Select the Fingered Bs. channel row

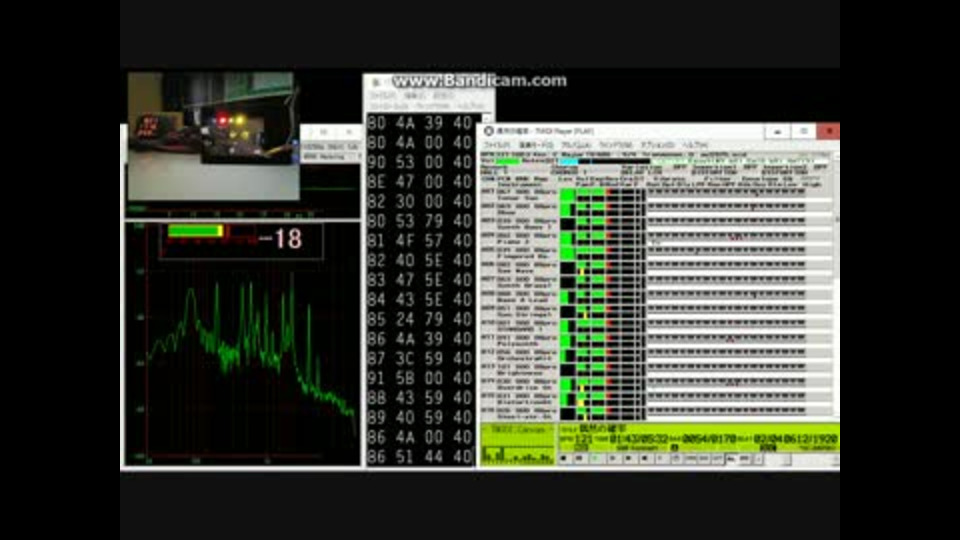pyautogui.click(x=656, y=253)
